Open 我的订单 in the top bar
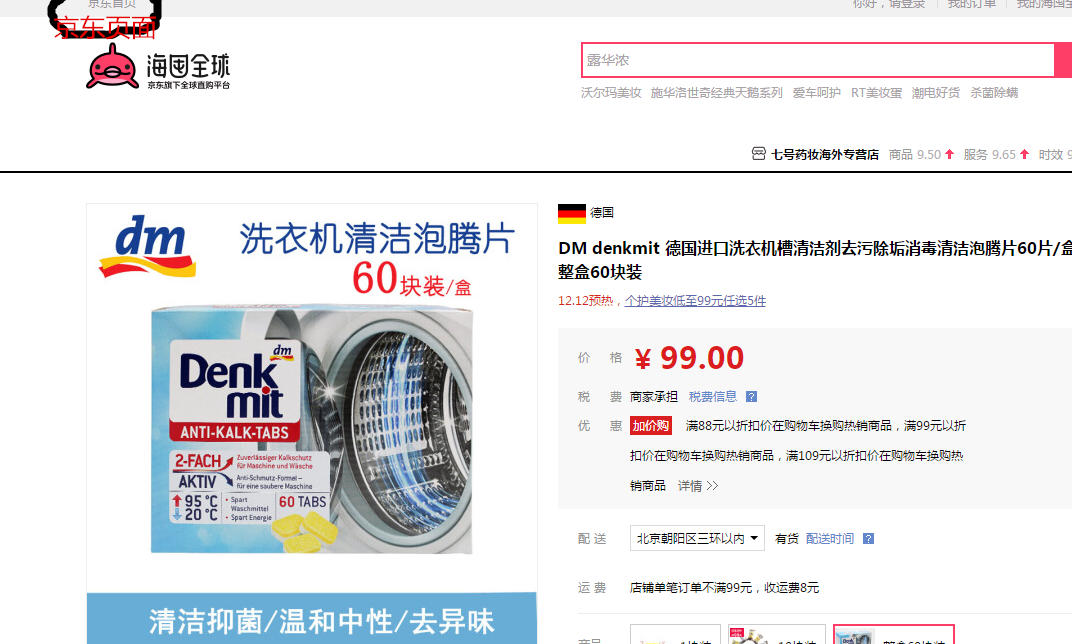1072x644 pixels. pos(972,4)
